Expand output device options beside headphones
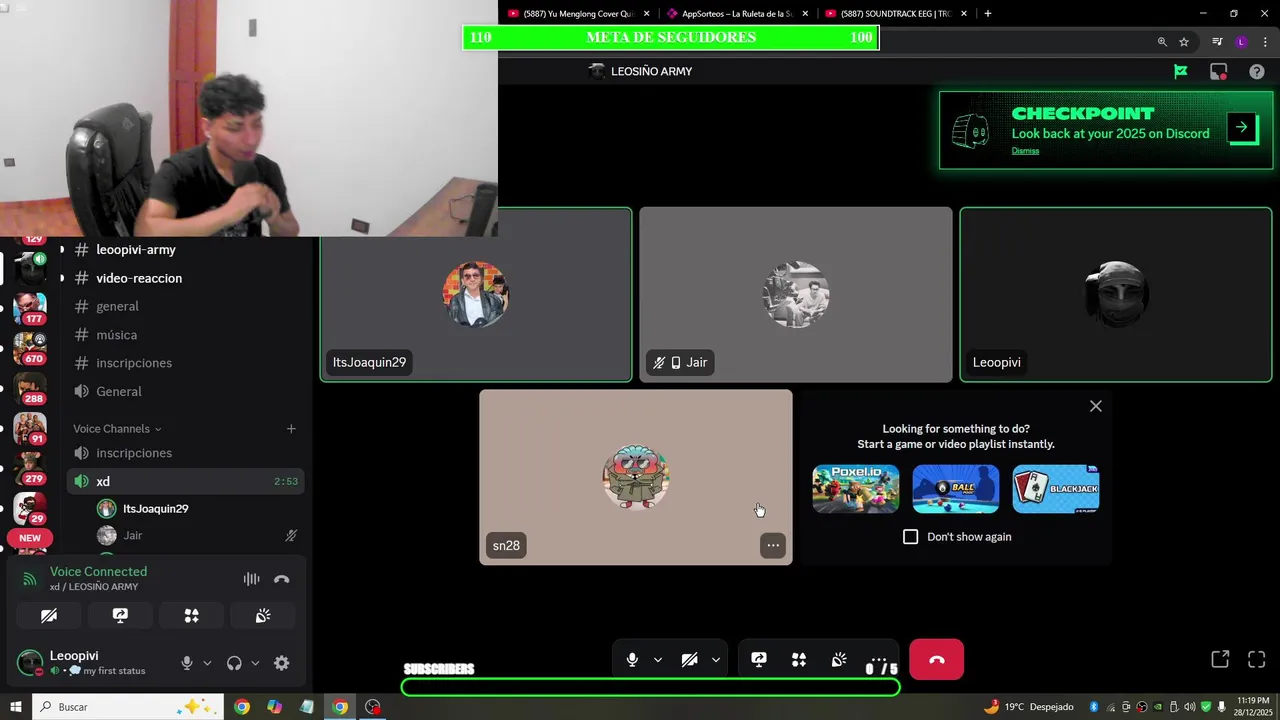The image size is (1280, 720). (255, 663)
